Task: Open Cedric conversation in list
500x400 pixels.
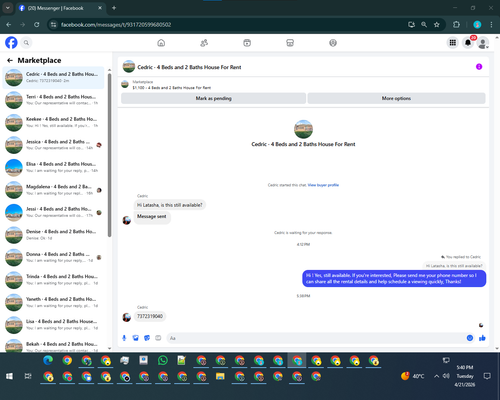Action: pos(53,77)
